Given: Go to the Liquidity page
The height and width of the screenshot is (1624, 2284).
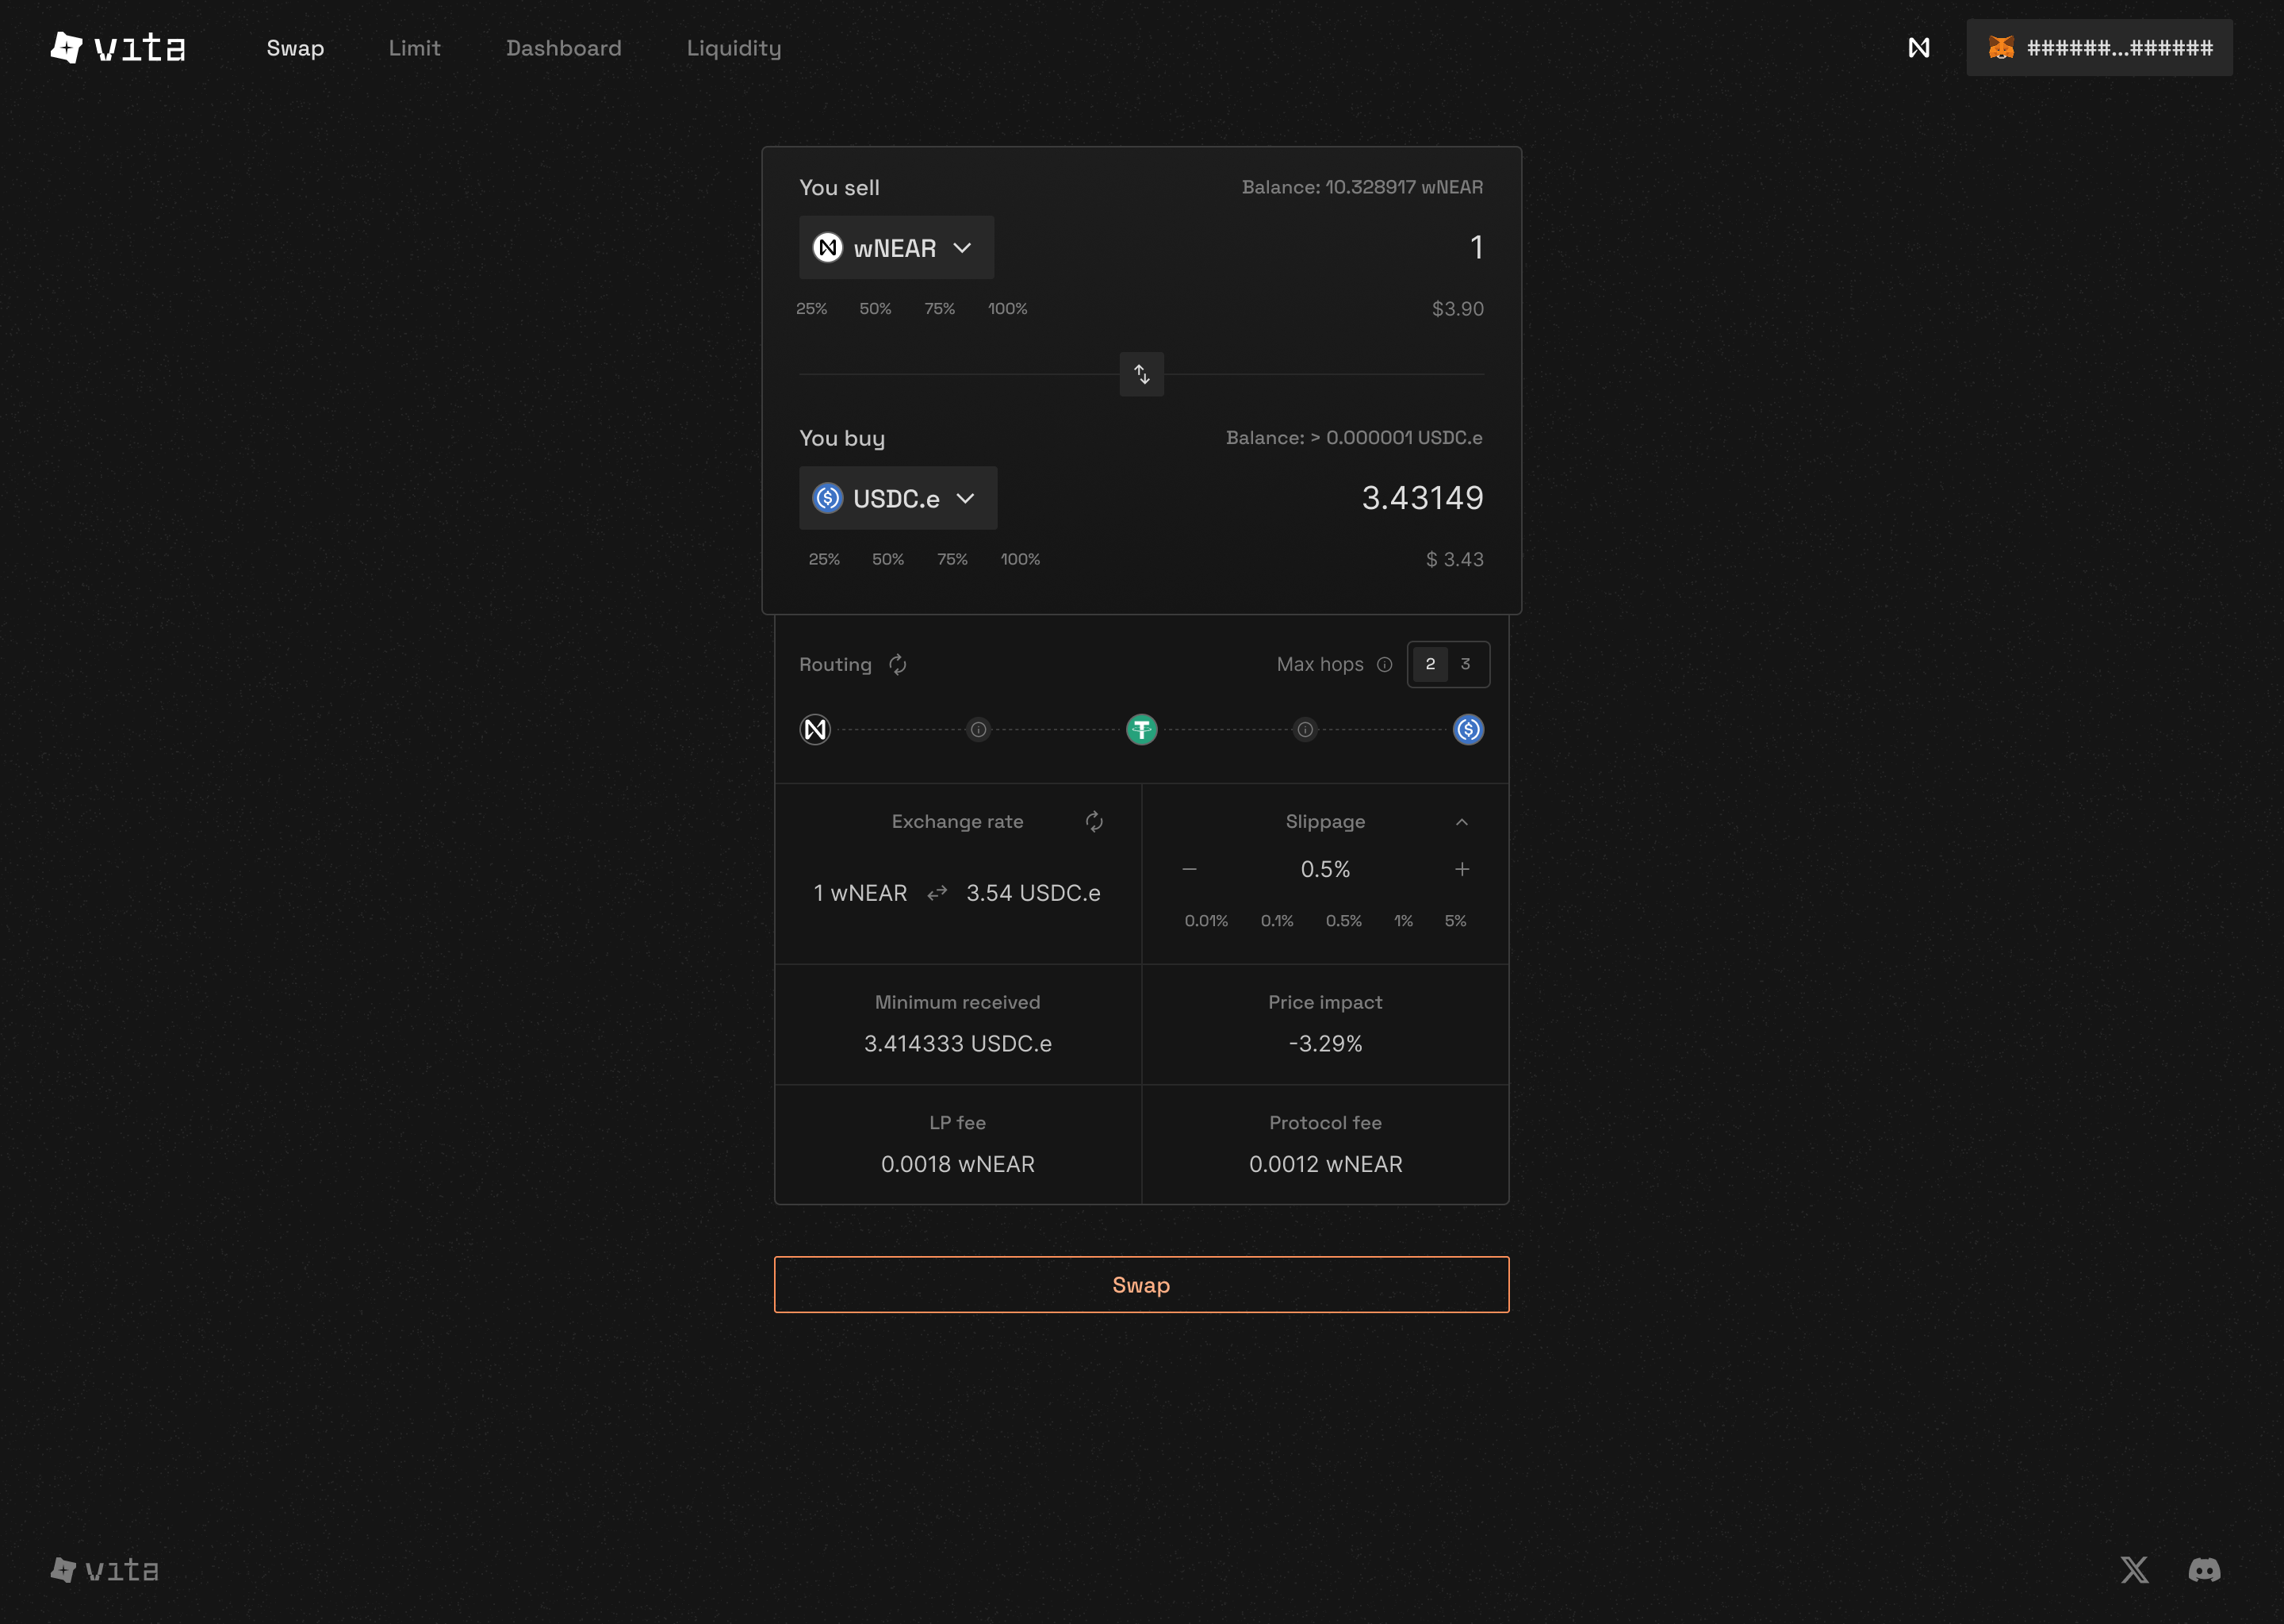Looking at the screenshot, I should [x=734, y=47].
